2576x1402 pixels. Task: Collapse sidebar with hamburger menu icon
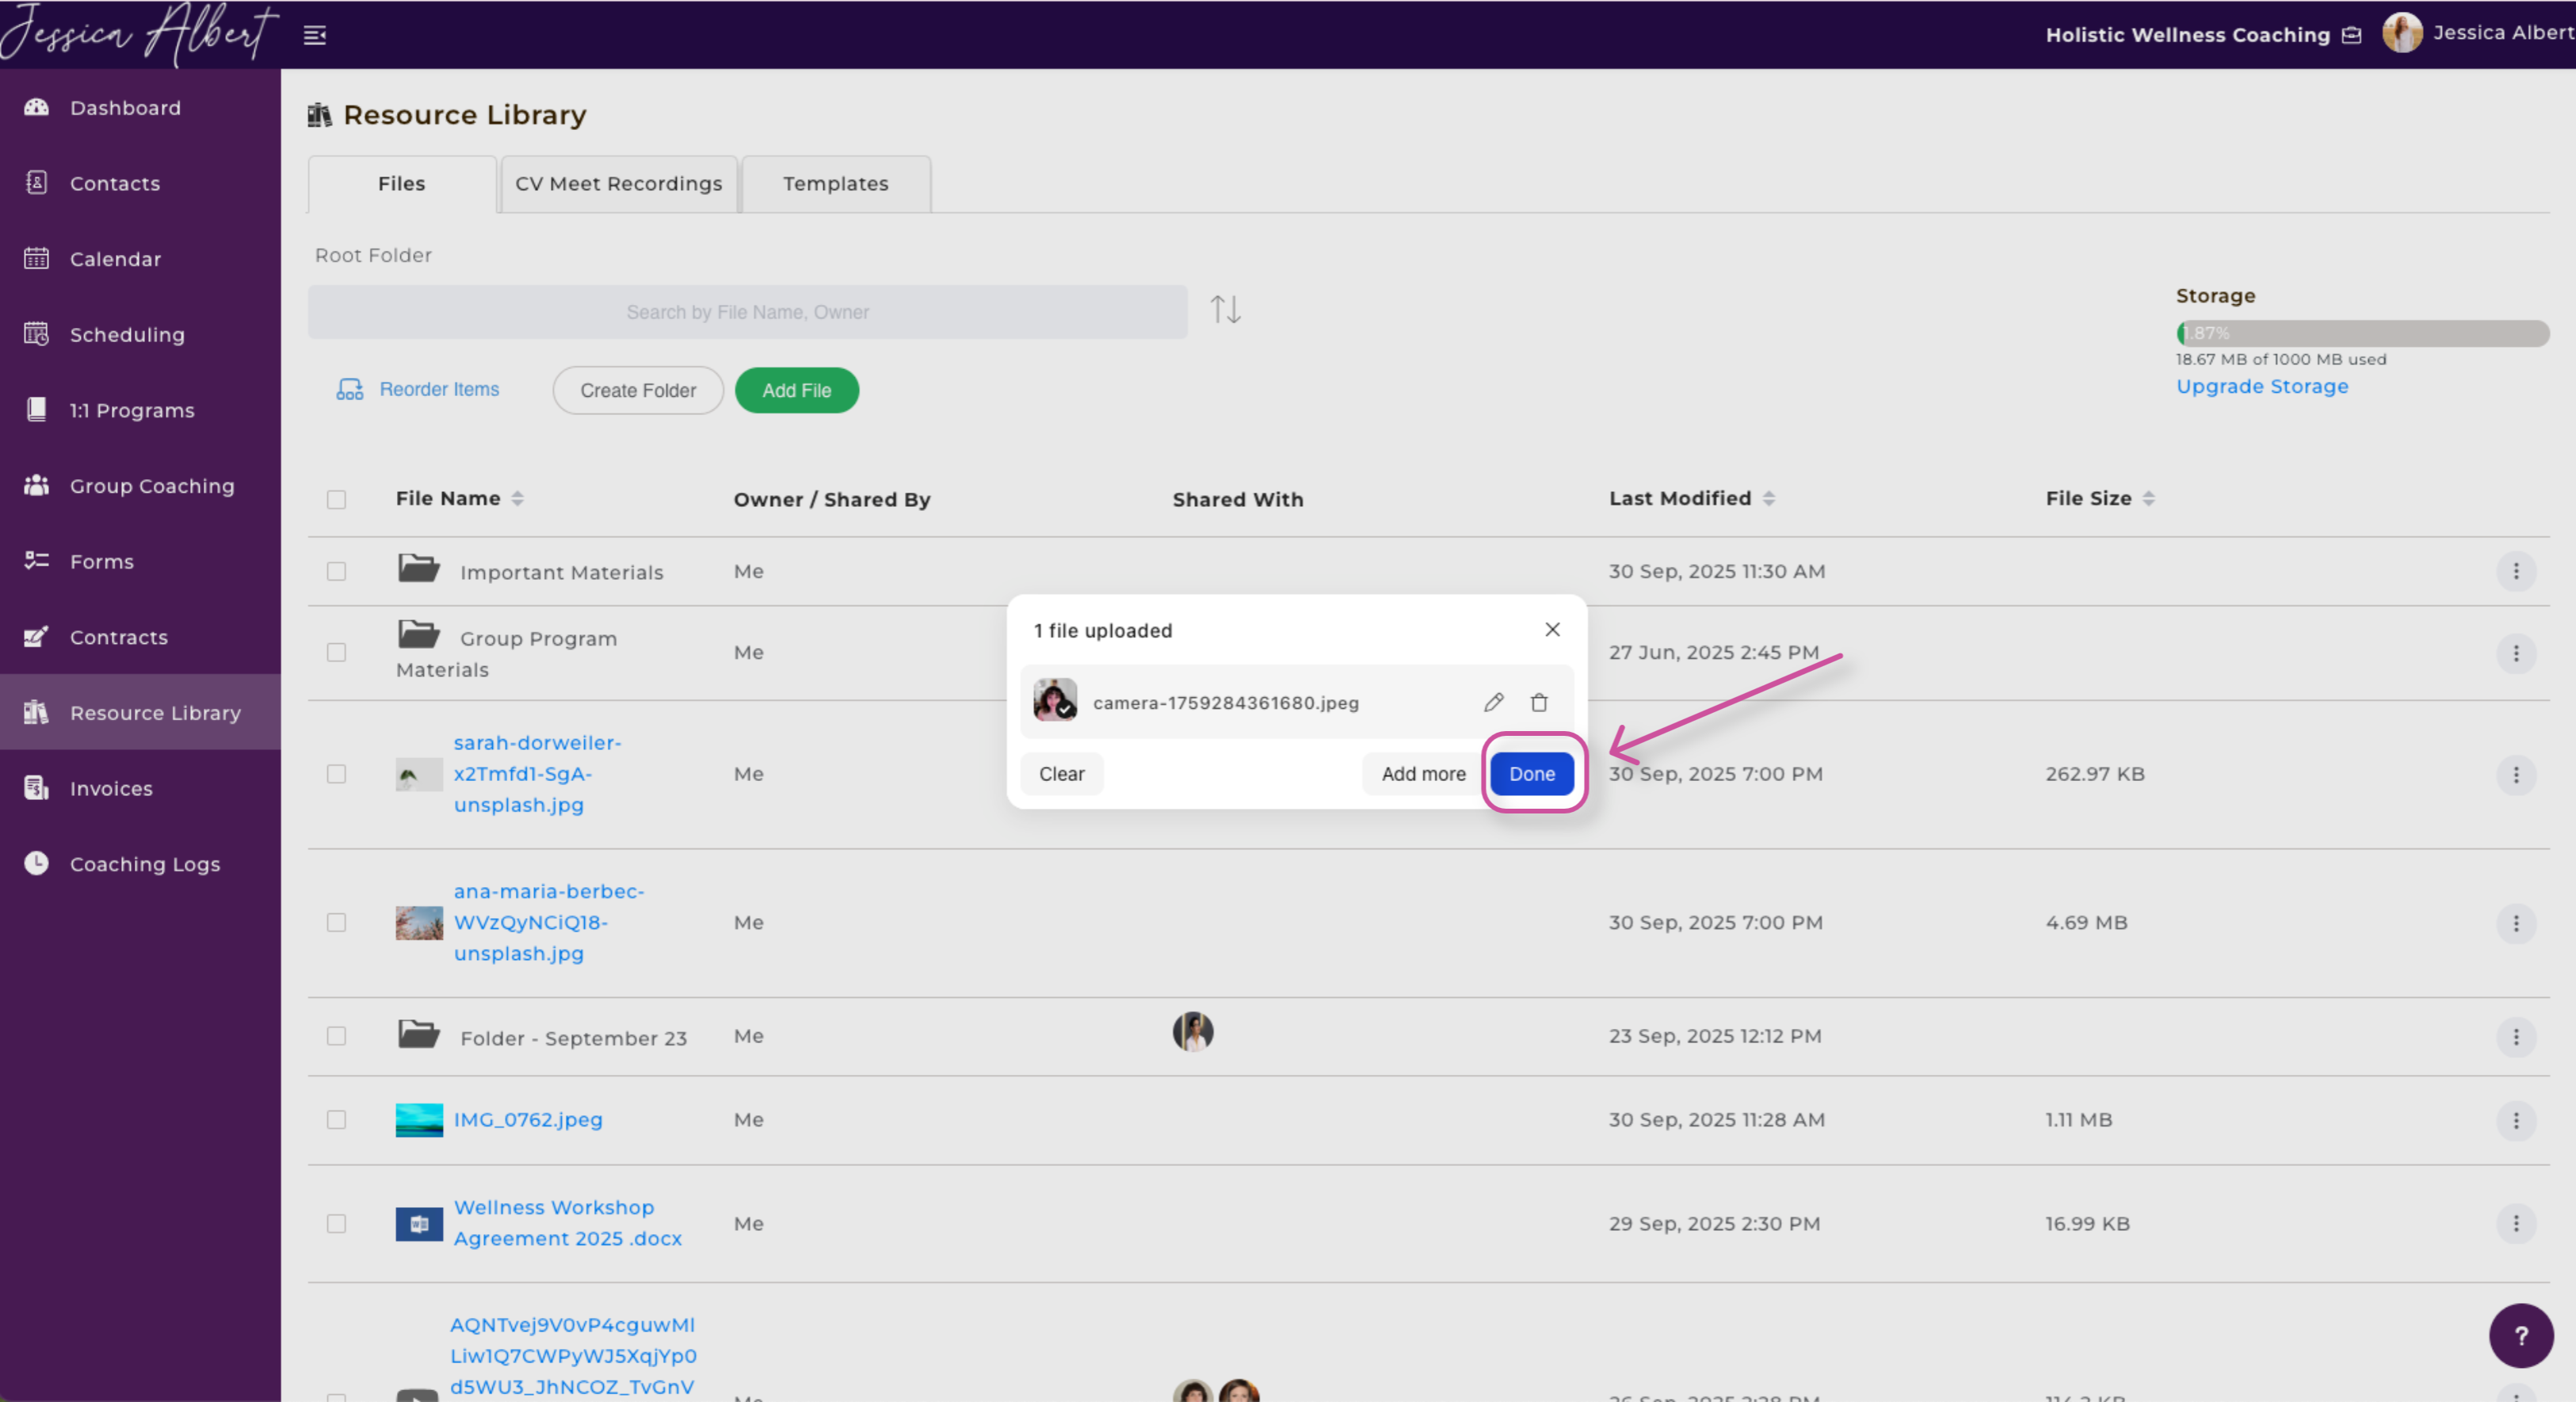point(315,36)
